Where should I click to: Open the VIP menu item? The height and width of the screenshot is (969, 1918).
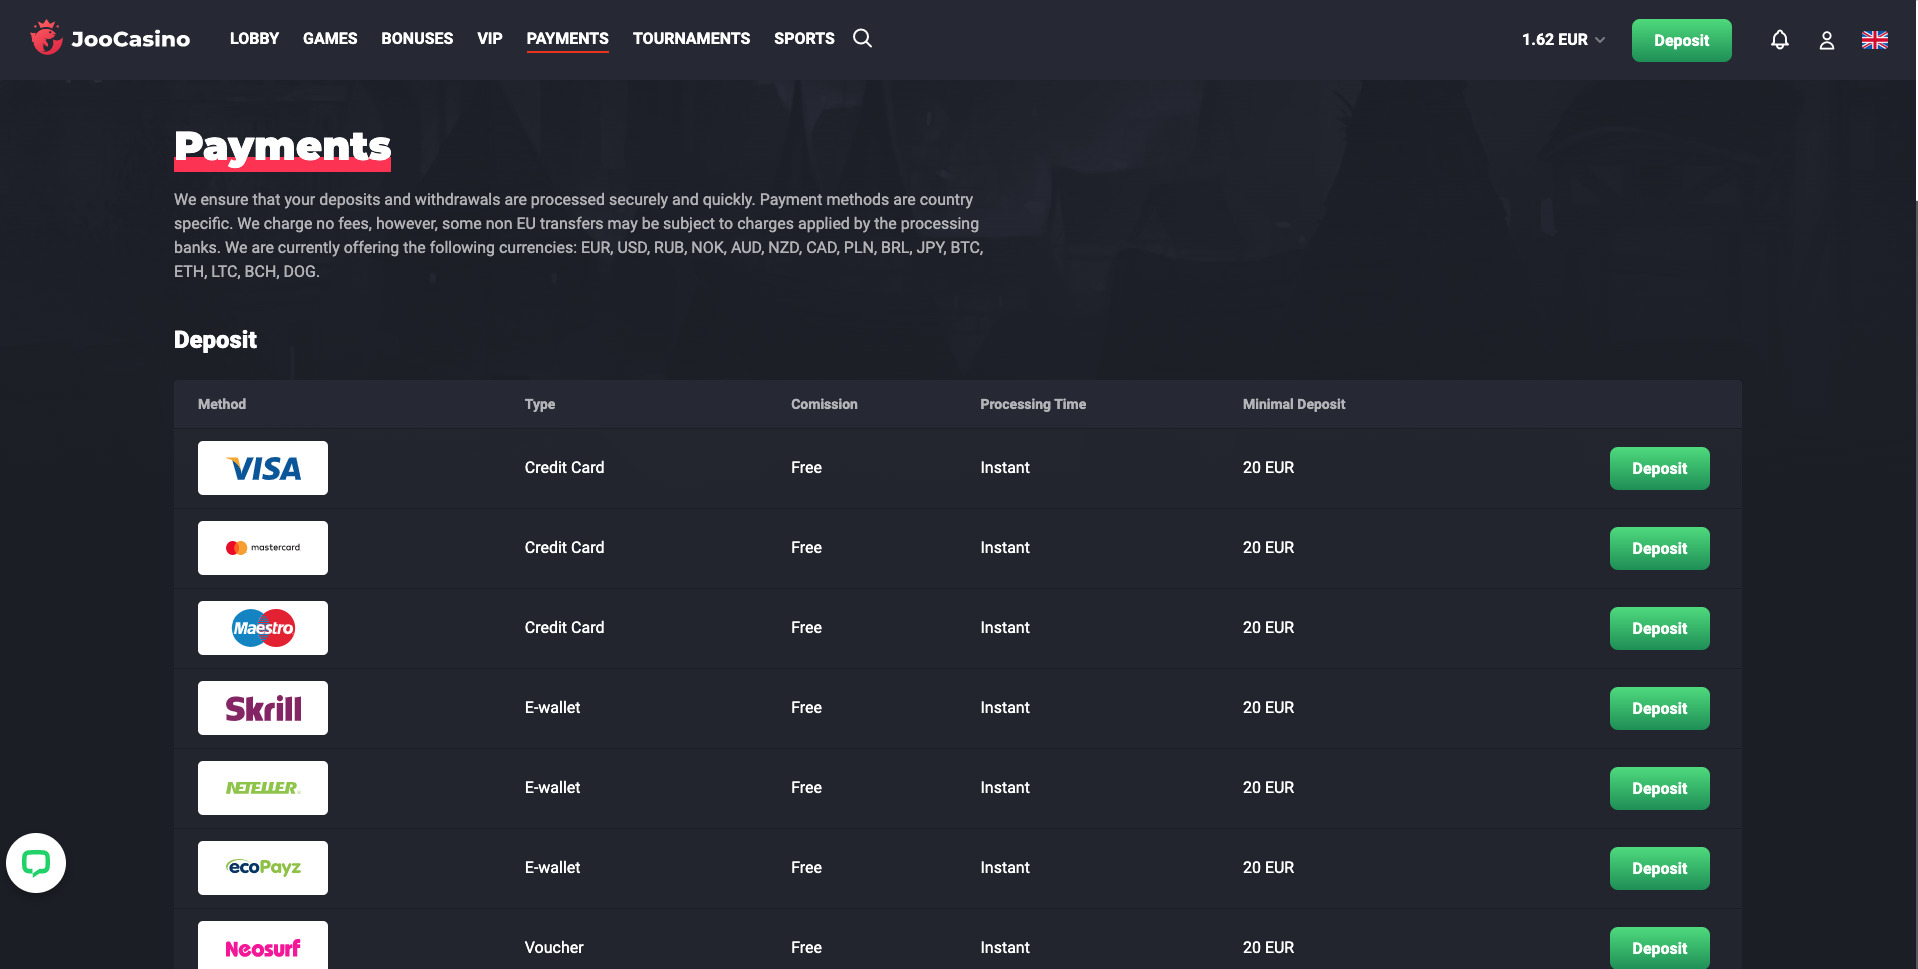490,38
